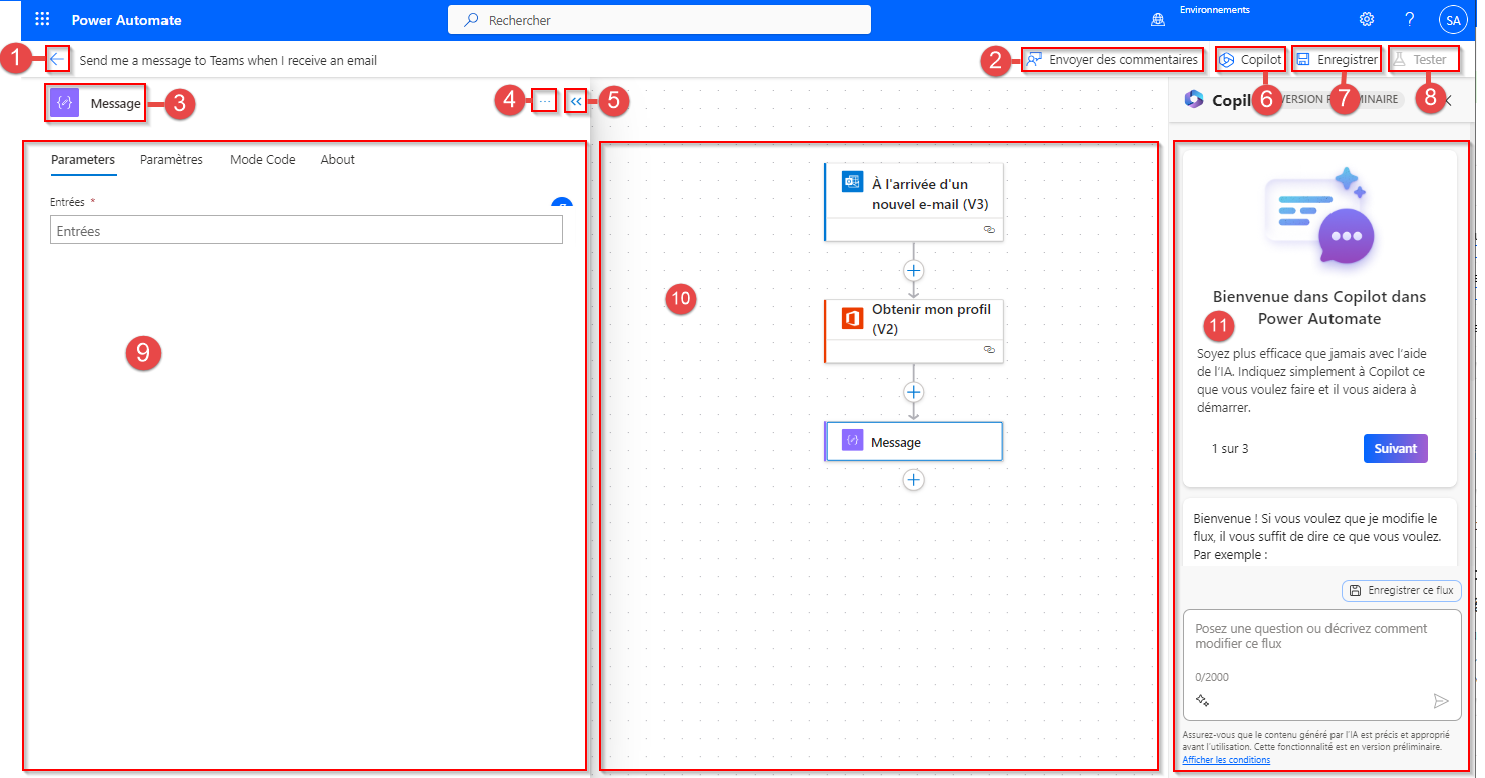Switch to the Paramètres tab
The height and width of the screenshot is (778, 1485).
coord(171,160)
